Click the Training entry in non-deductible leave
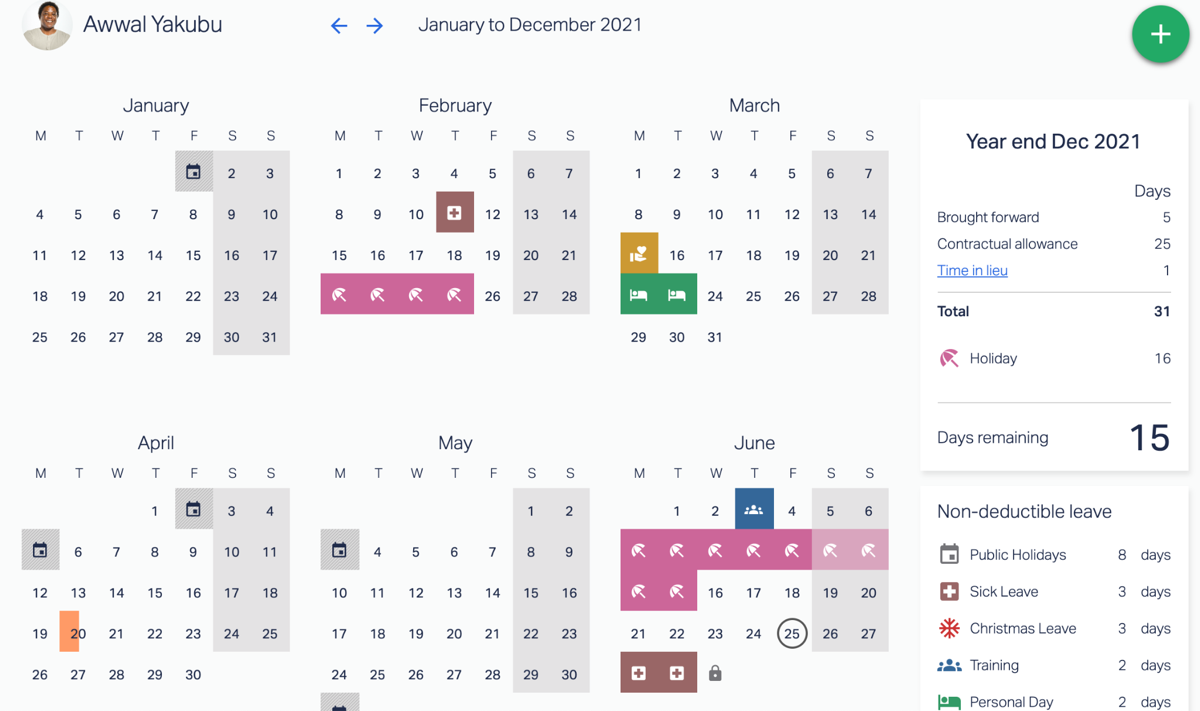This screenshot has width=1200, height=711. [1054, 665]
